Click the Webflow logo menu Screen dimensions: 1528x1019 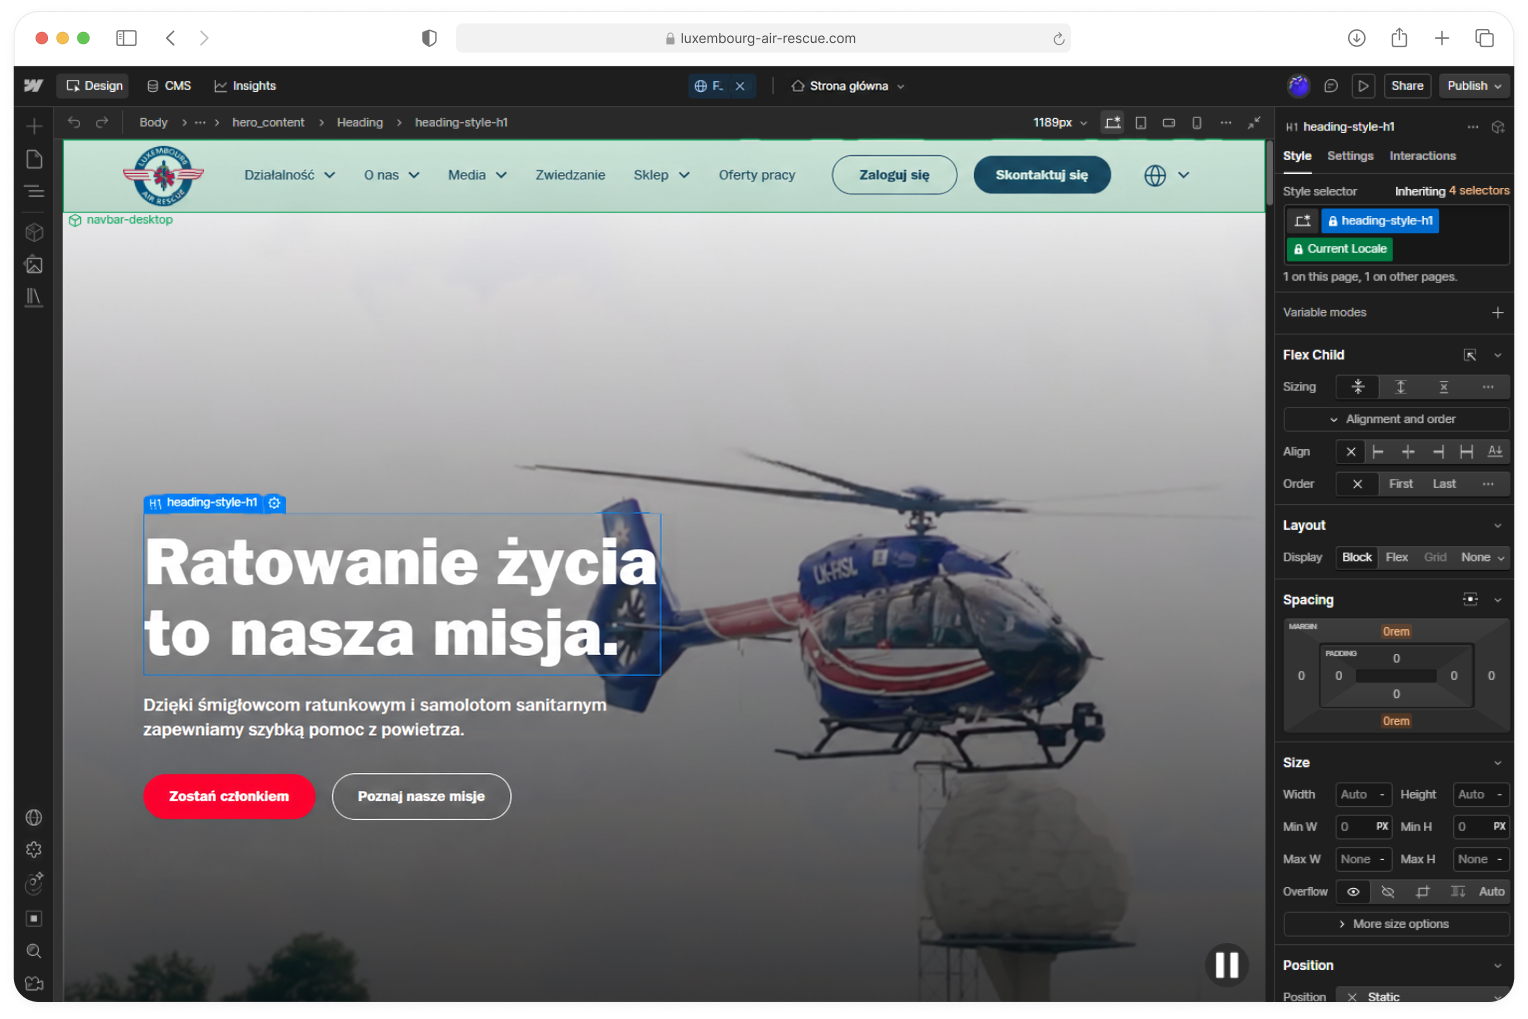click(34, 86)
